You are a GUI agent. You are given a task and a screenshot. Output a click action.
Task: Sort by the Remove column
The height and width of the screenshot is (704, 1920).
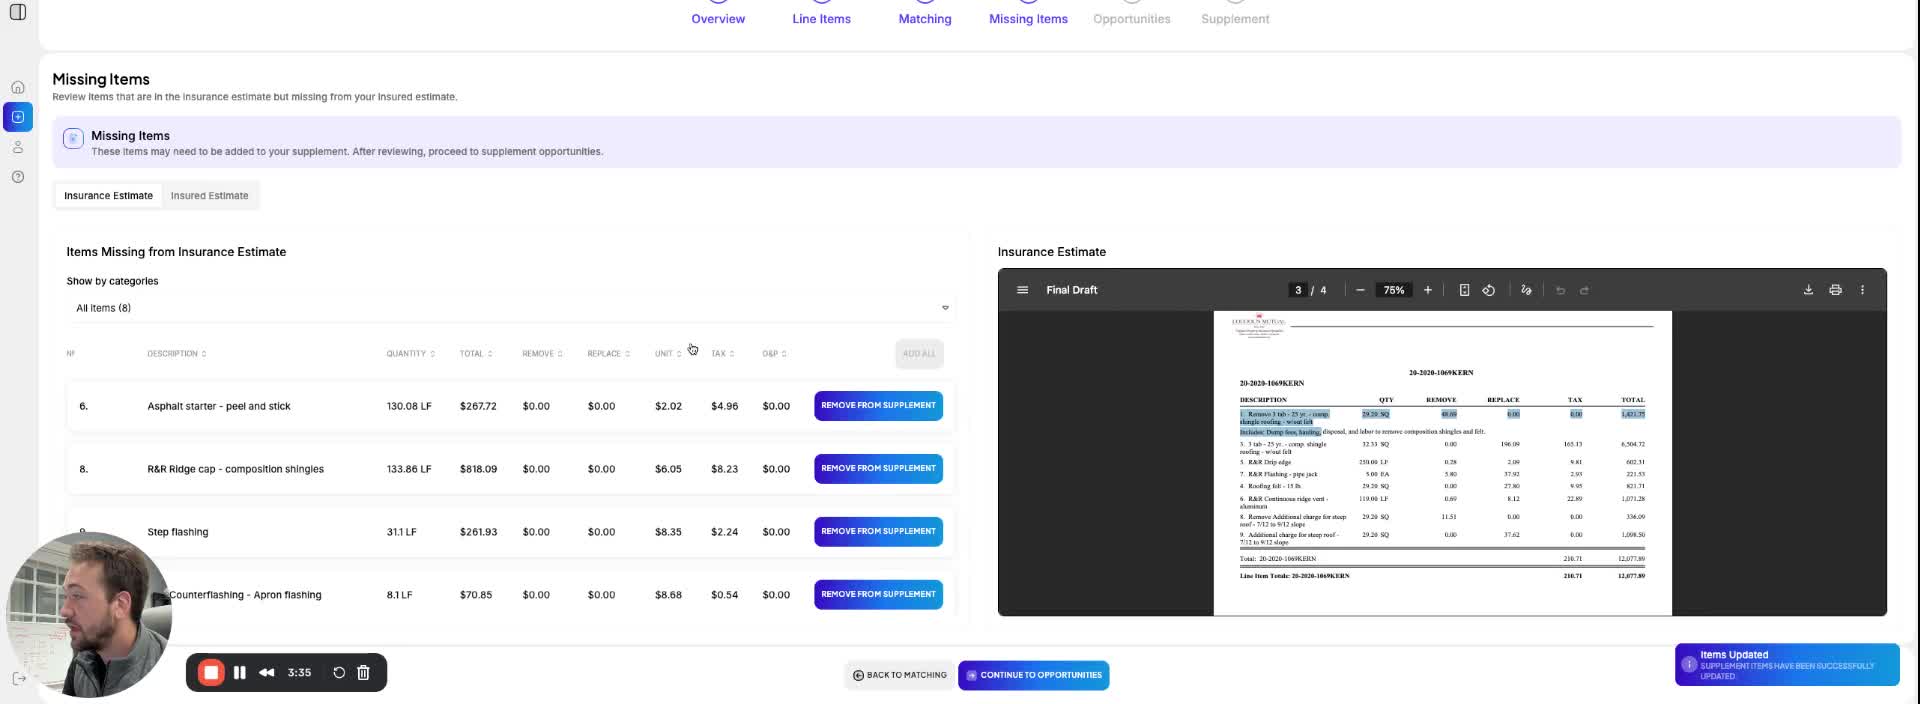(542, 354)
